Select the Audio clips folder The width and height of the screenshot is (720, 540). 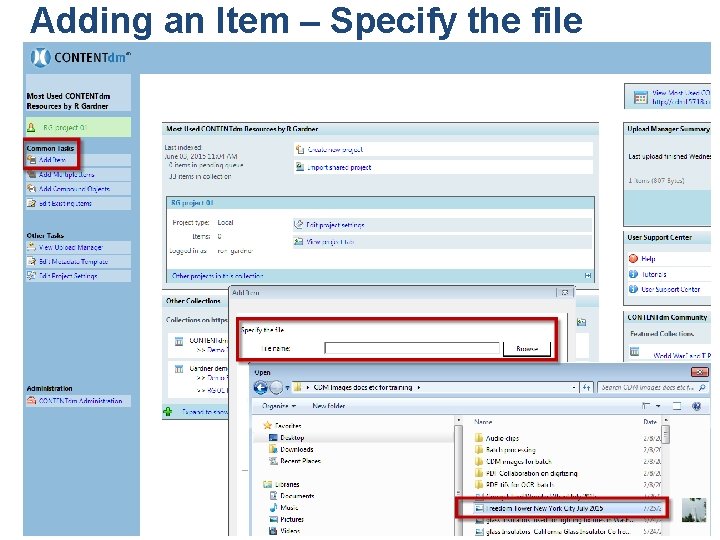[x=502, y=438]
